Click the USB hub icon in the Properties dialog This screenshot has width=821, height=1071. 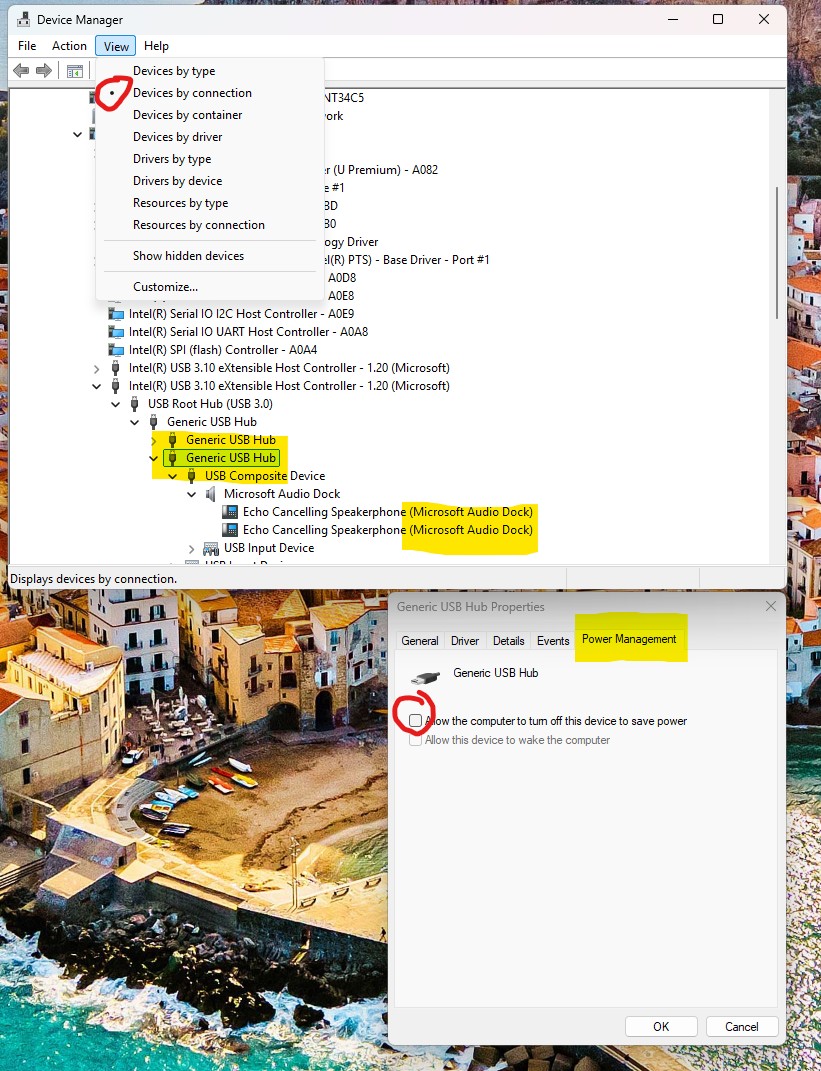tap(426, 678)
